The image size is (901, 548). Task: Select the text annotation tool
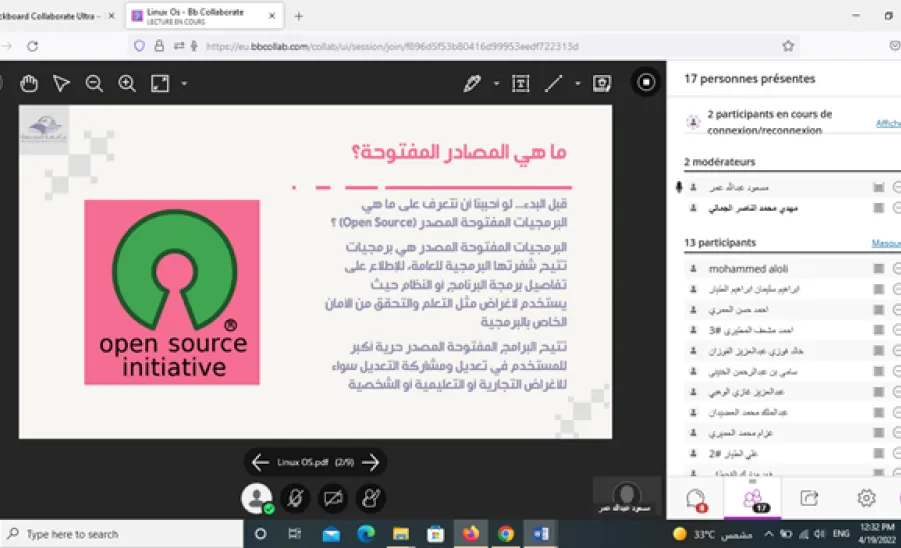click(x=521, y=84)
